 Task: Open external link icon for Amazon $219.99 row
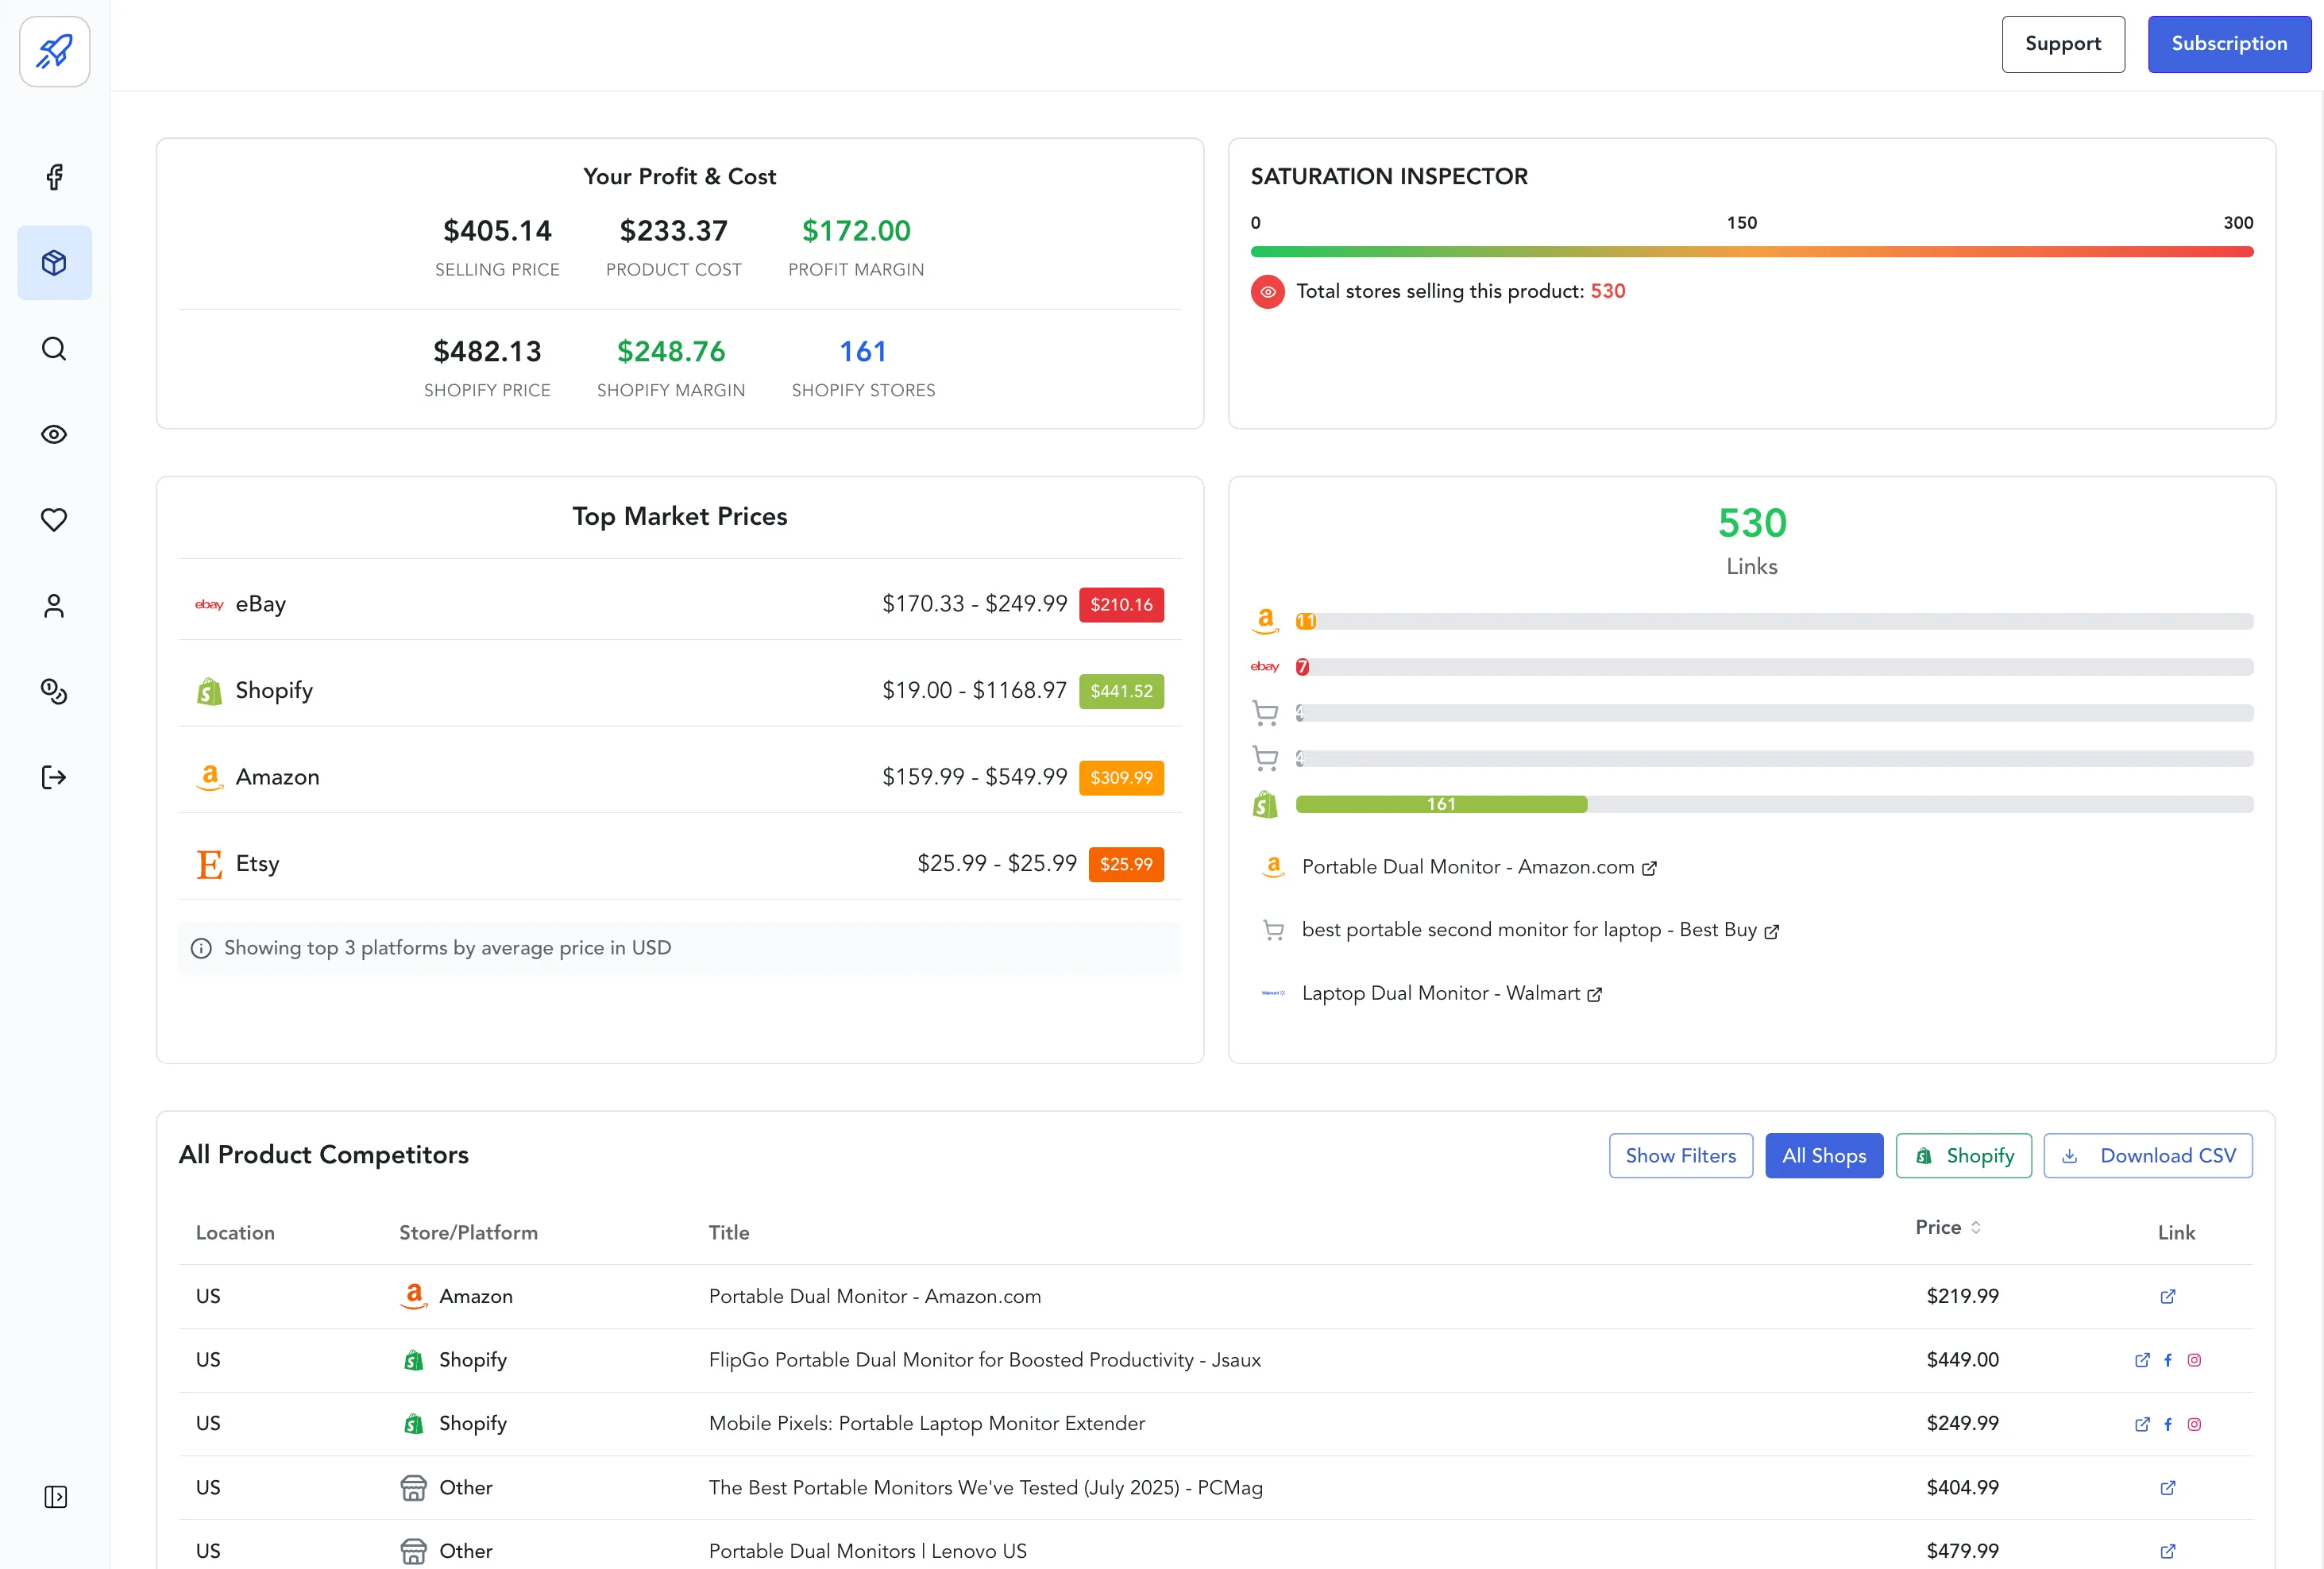(x=2167, y=1296)
